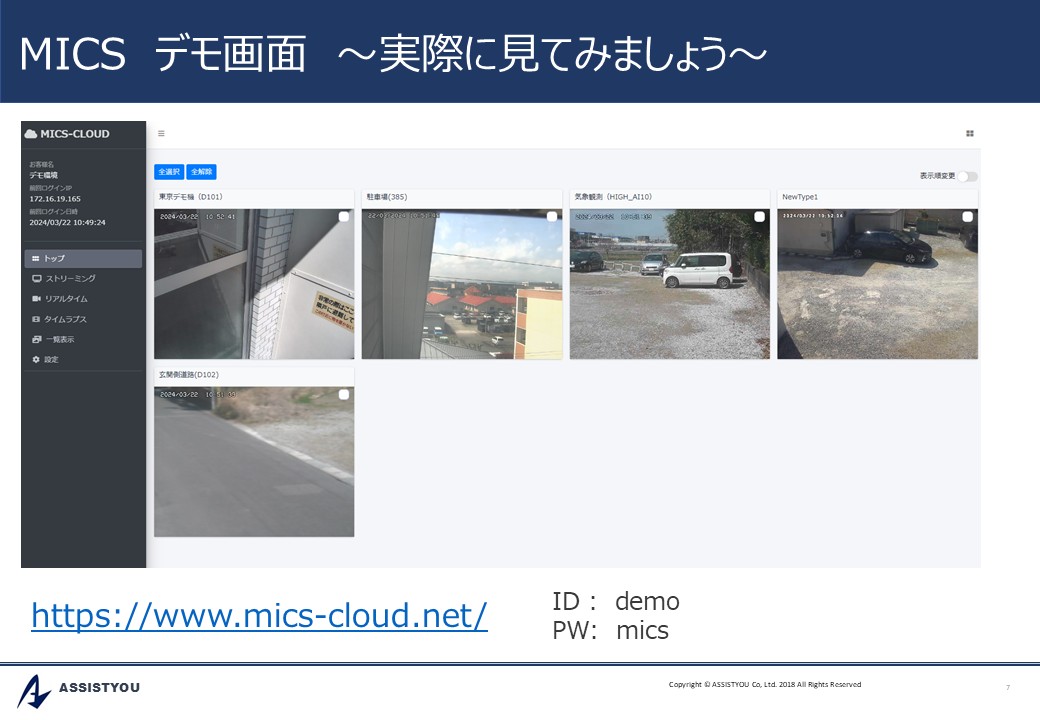This screenshot has width=1040, height=720.
Task: Check the 駐車場(385) camera checkbox
Action: 552,217
